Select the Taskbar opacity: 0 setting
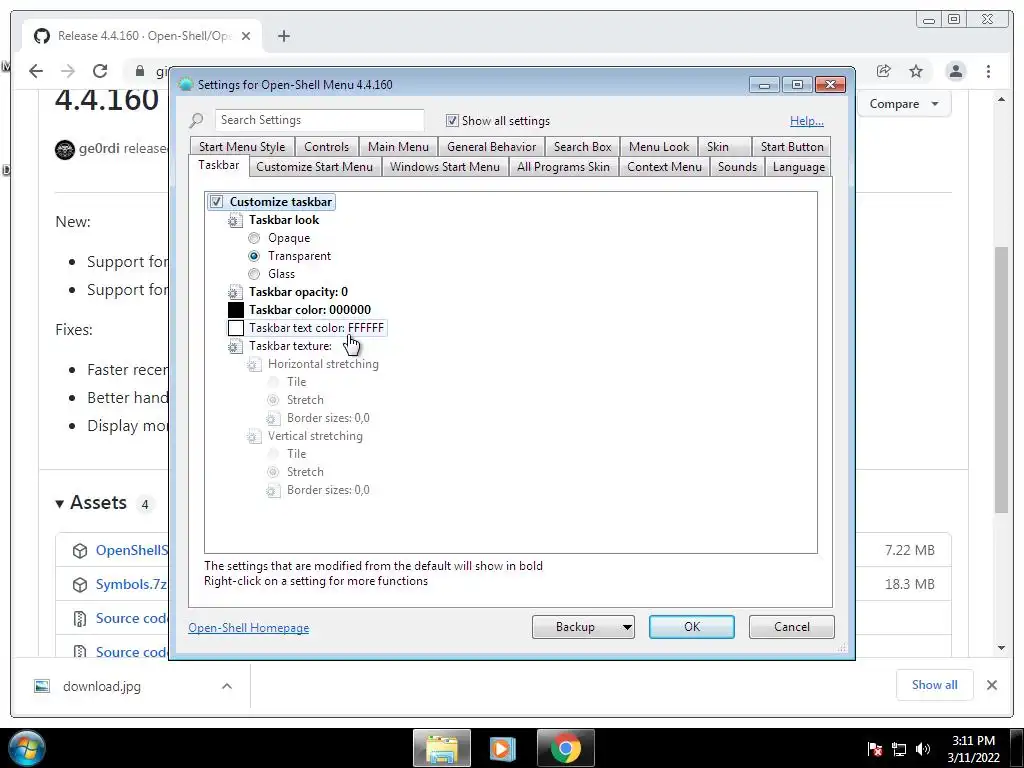The image size is (1024, 768). (x=298, y=292)
